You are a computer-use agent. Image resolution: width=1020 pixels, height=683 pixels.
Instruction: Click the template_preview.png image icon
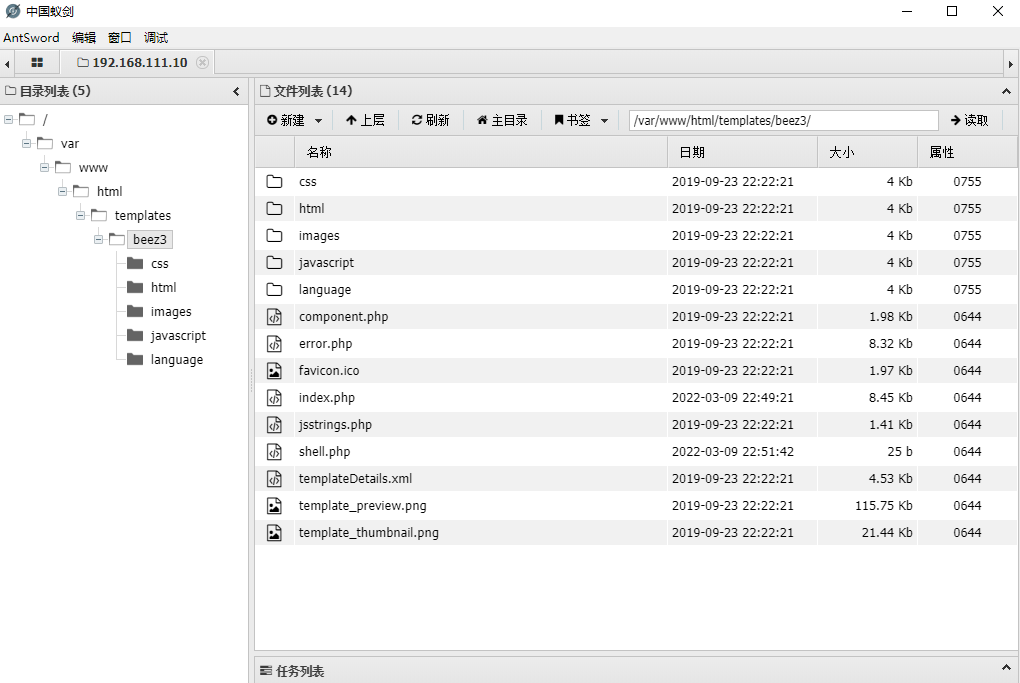[x=275, y=505]
